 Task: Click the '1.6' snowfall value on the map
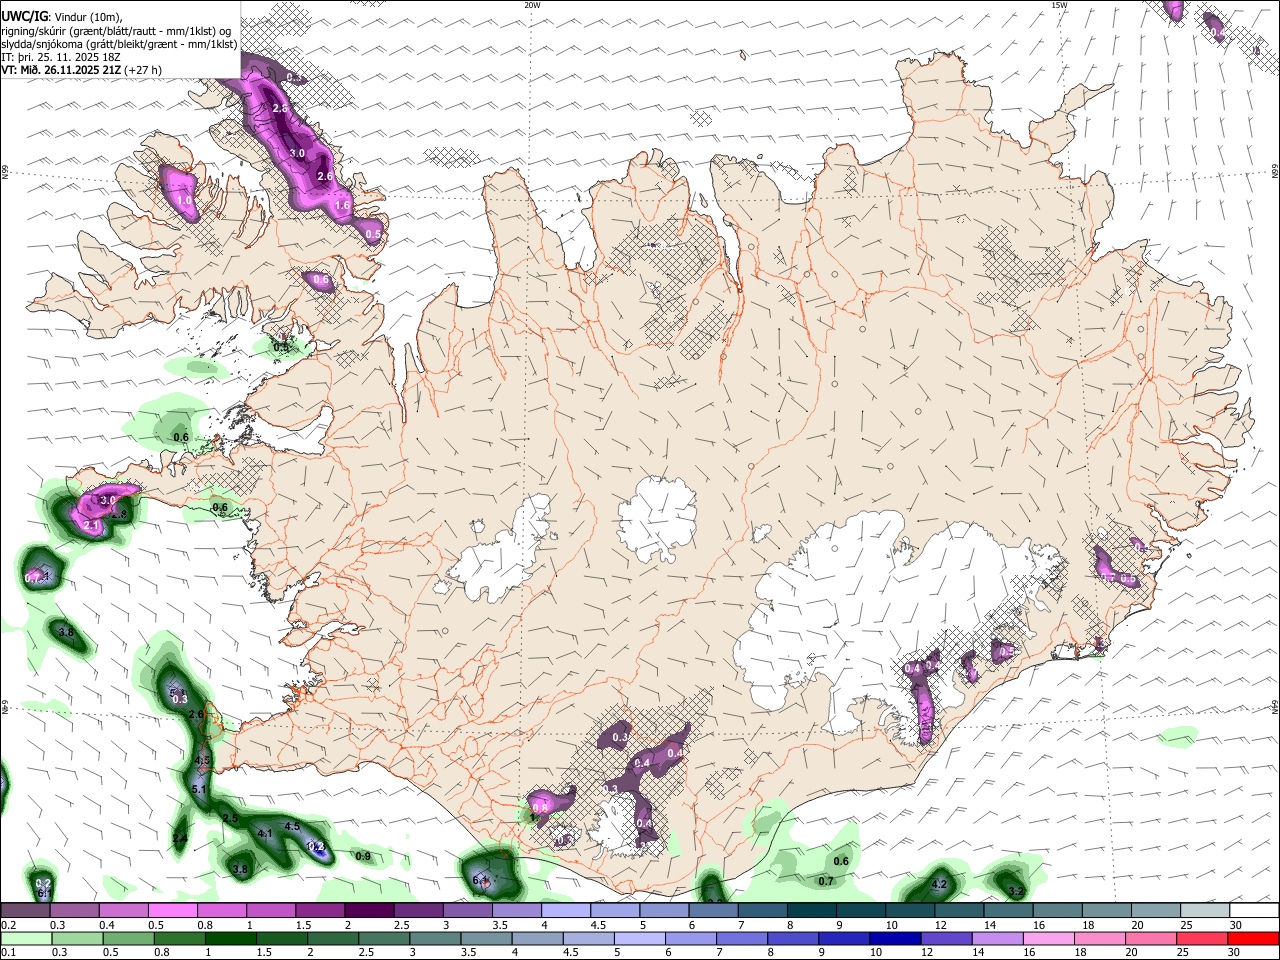click(x=342, y=205)
